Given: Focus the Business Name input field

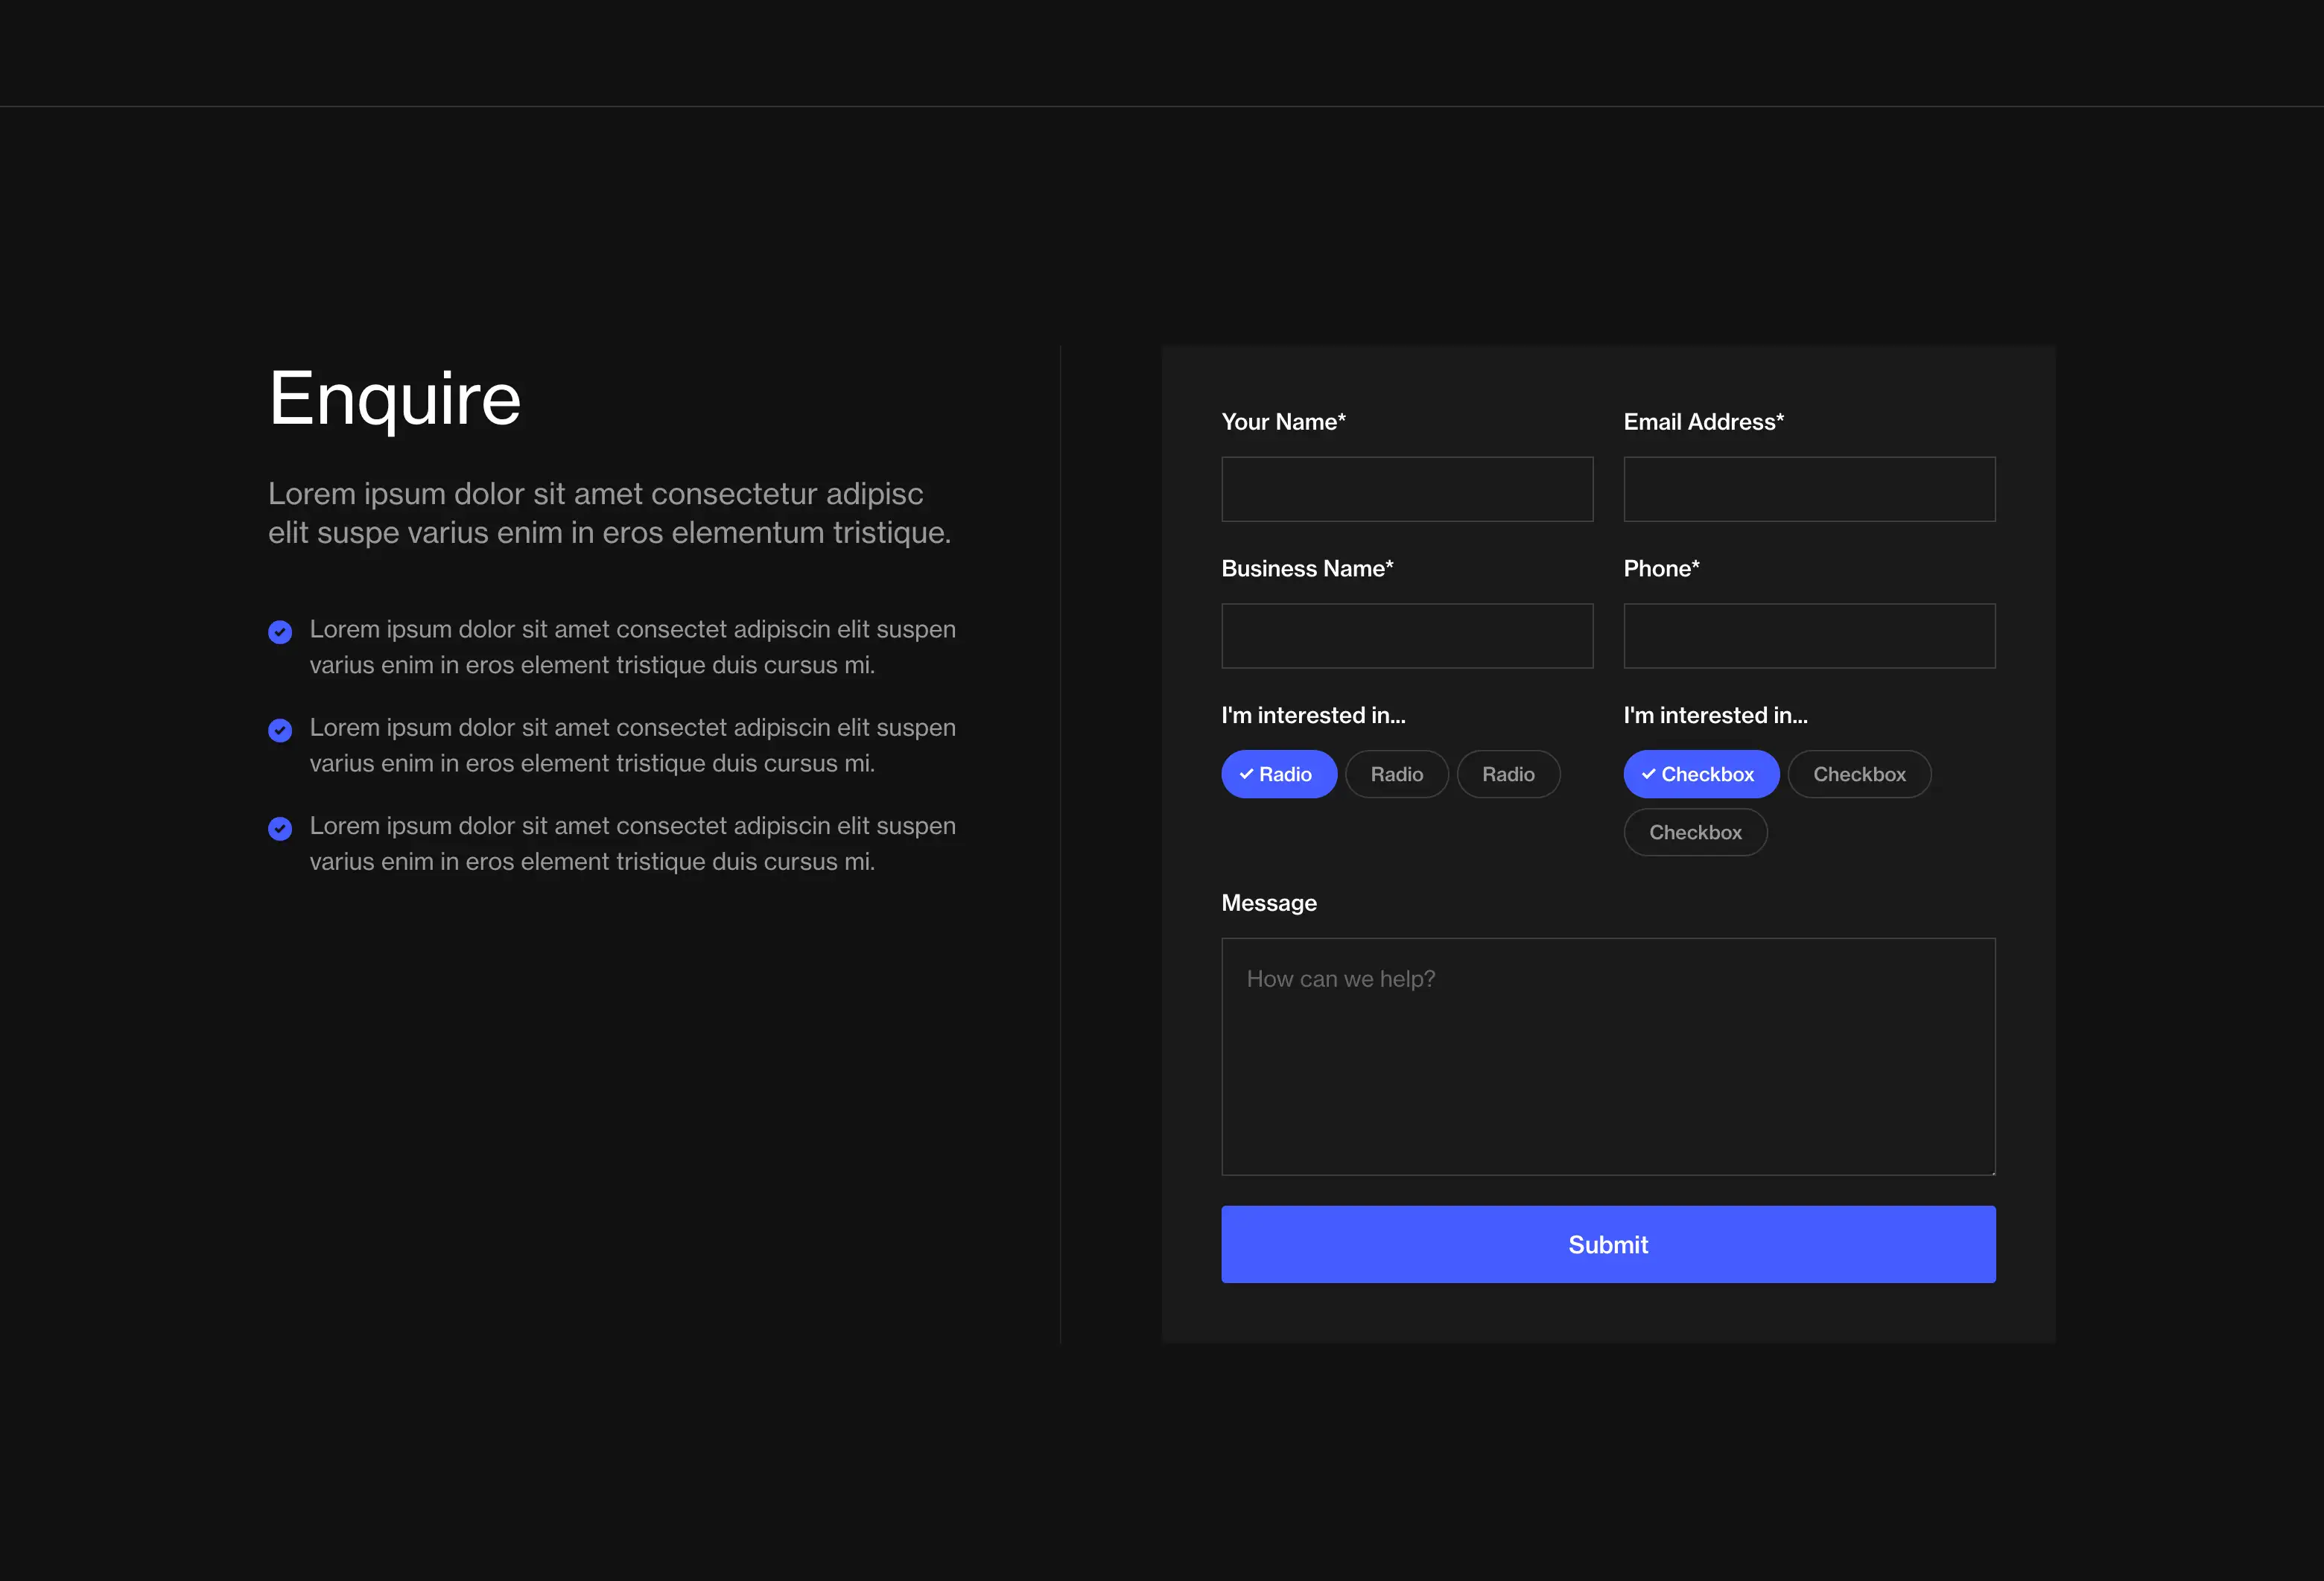Looking at the screenshot, I should 1407,636.
